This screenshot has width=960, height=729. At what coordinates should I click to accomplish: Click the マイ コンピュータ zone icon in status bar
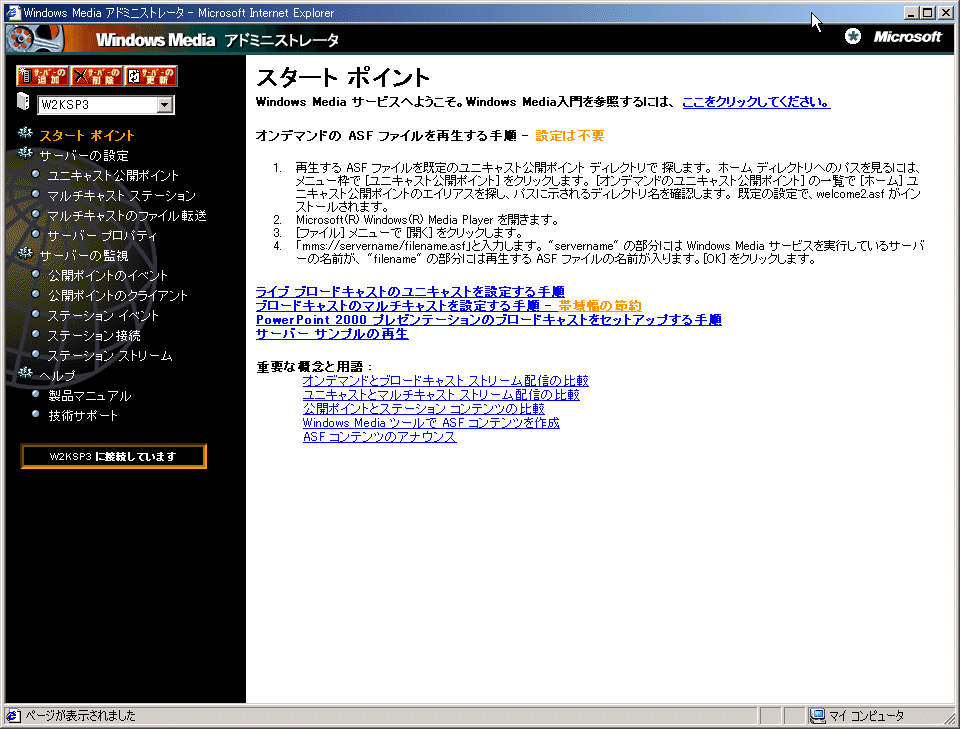(817, 716)
